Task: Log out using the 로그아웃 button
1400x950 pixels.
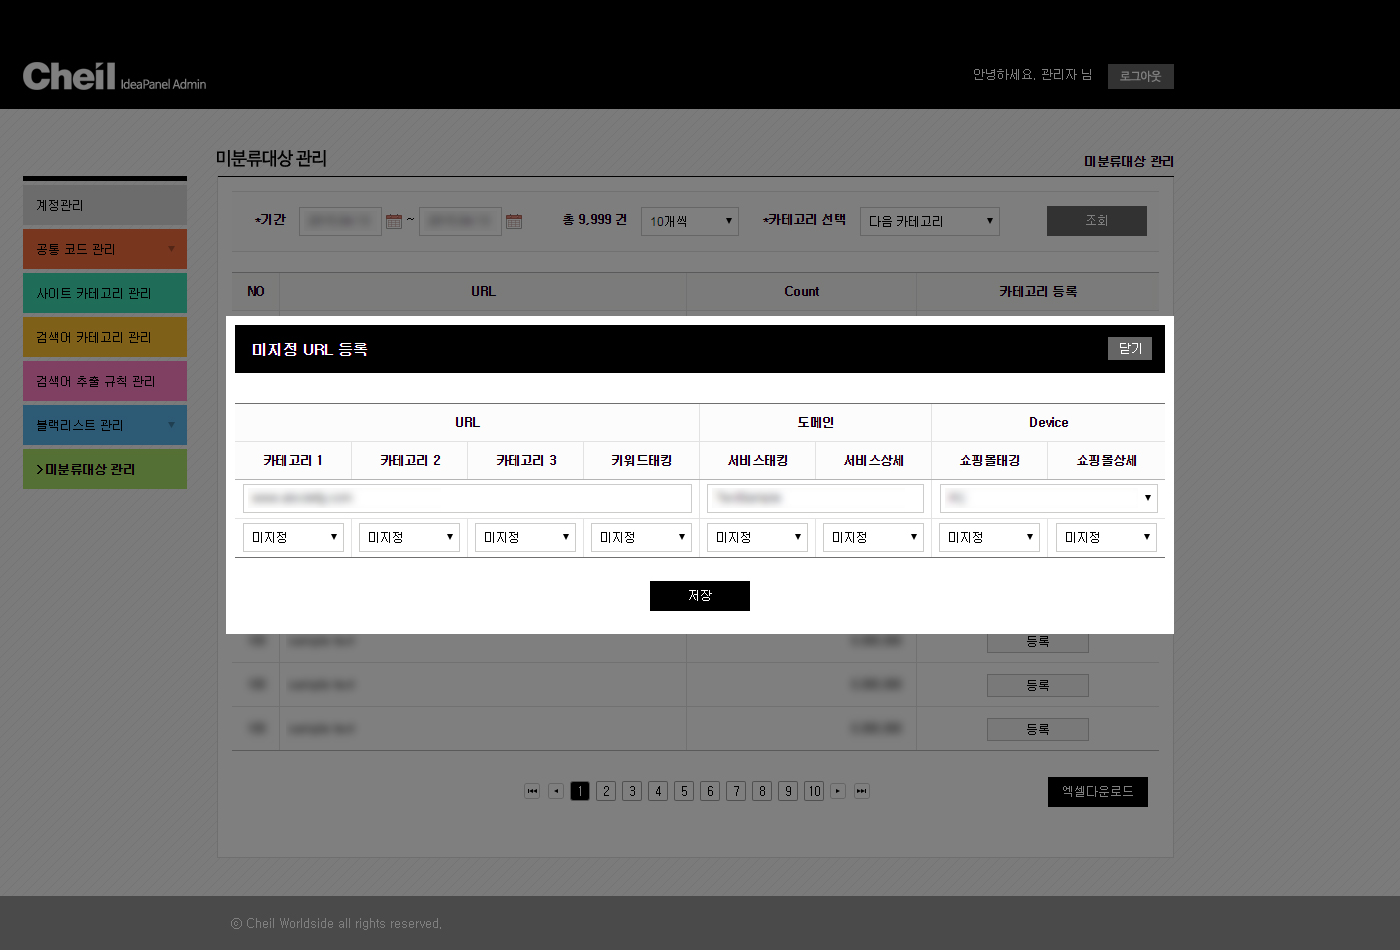Action: pyautogui.click(x=1140, y=76)
